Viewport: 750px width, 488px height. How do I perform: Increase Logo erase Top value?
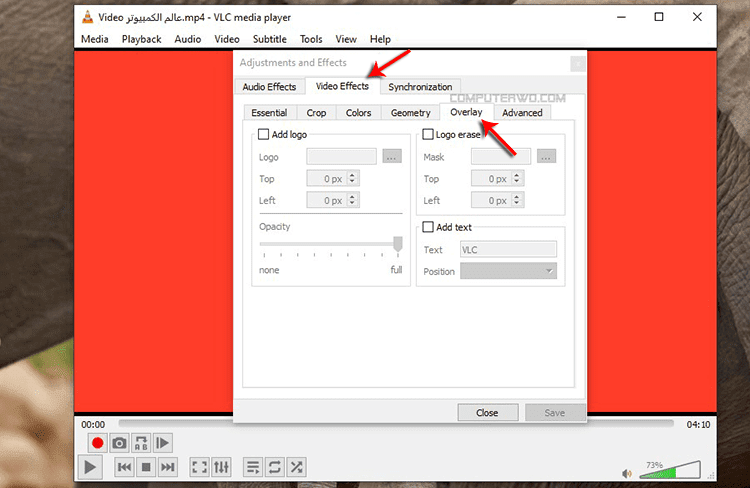[x=517, y=175]
